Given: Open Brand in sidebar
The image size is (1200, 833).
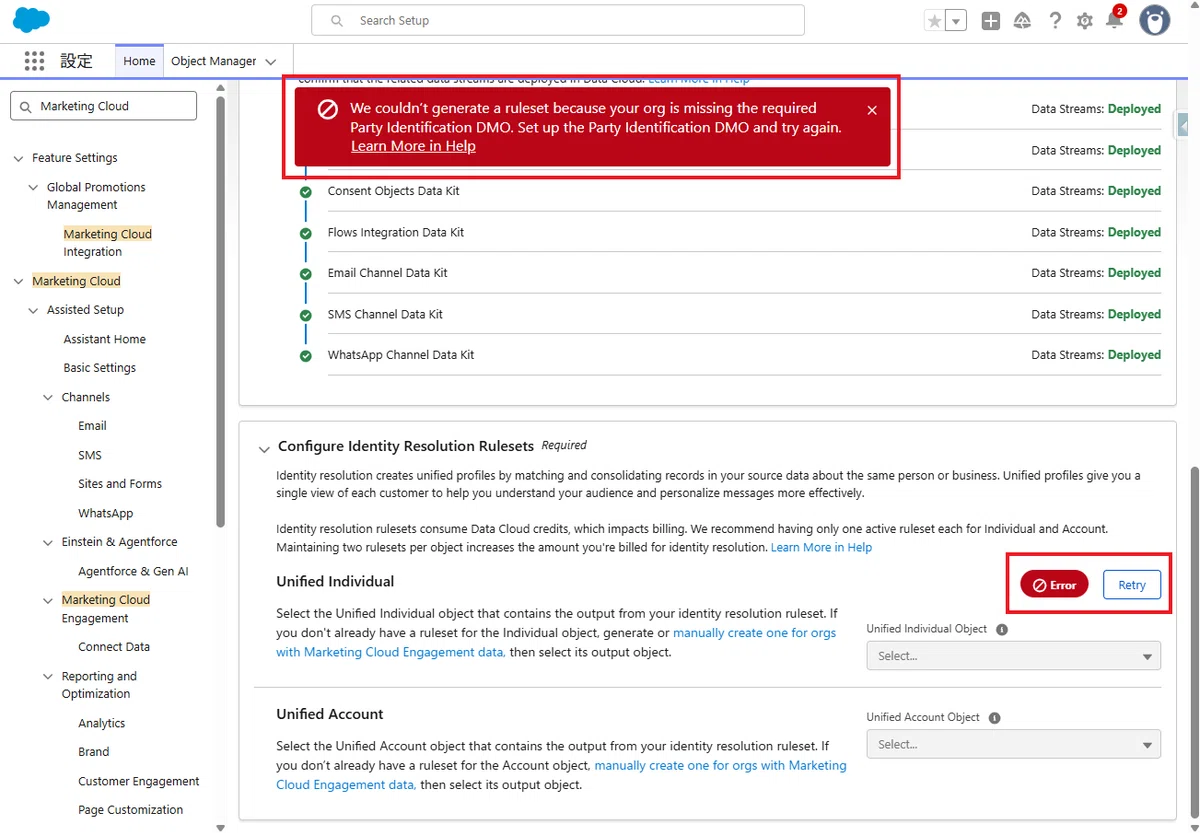Looking at the screenshot, I should [94, 752].
